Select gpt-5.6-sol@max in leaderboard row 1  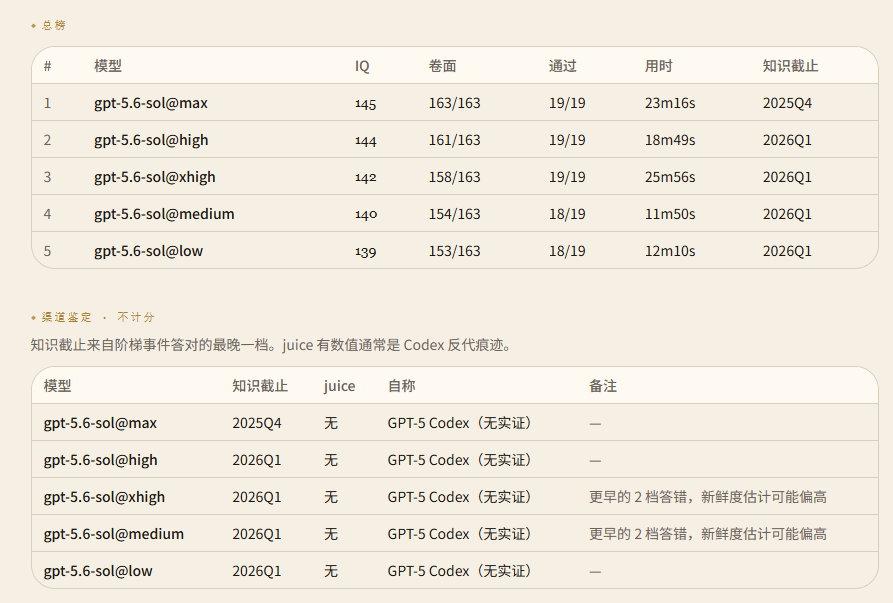click(x=151, y=103)
